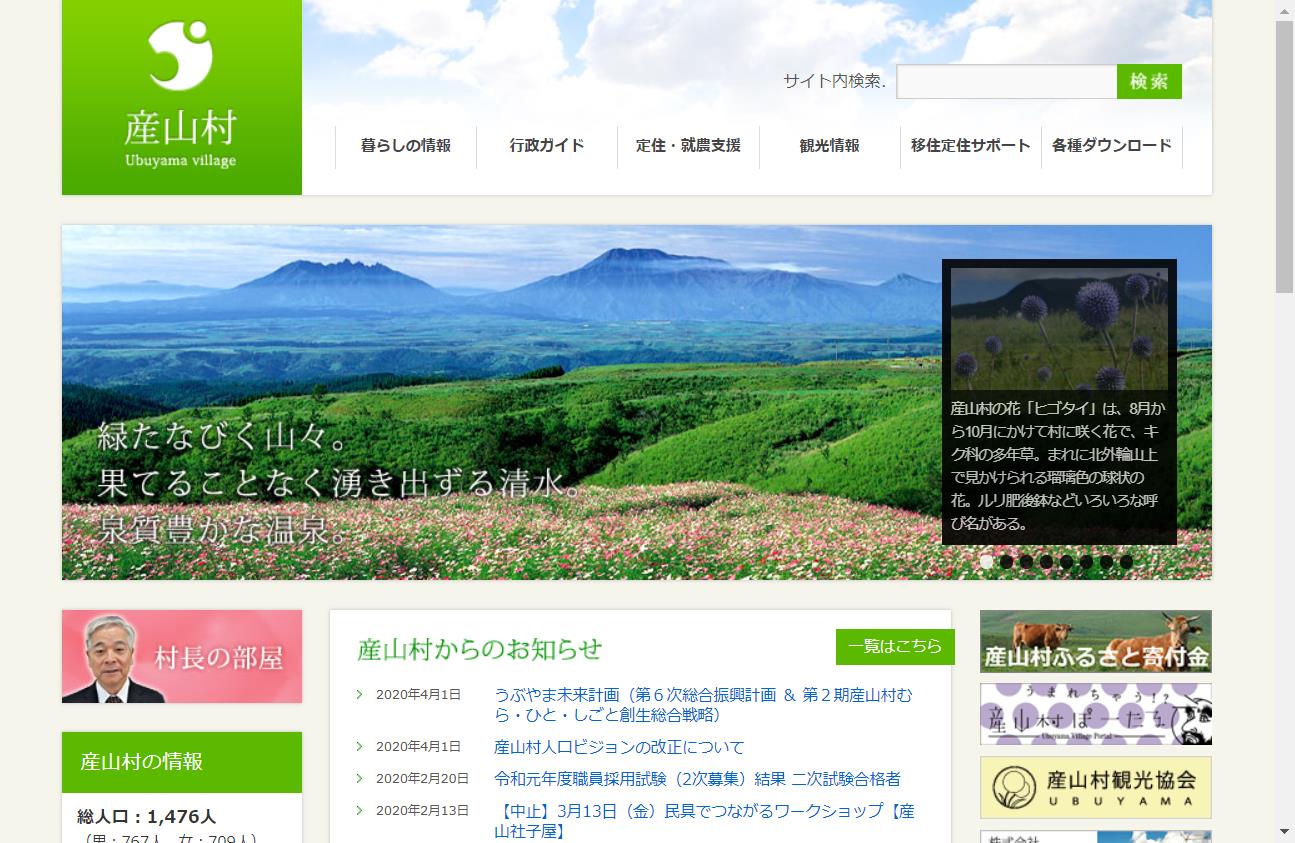Select the last carousel slide dot

click(x=1128, y=562)
